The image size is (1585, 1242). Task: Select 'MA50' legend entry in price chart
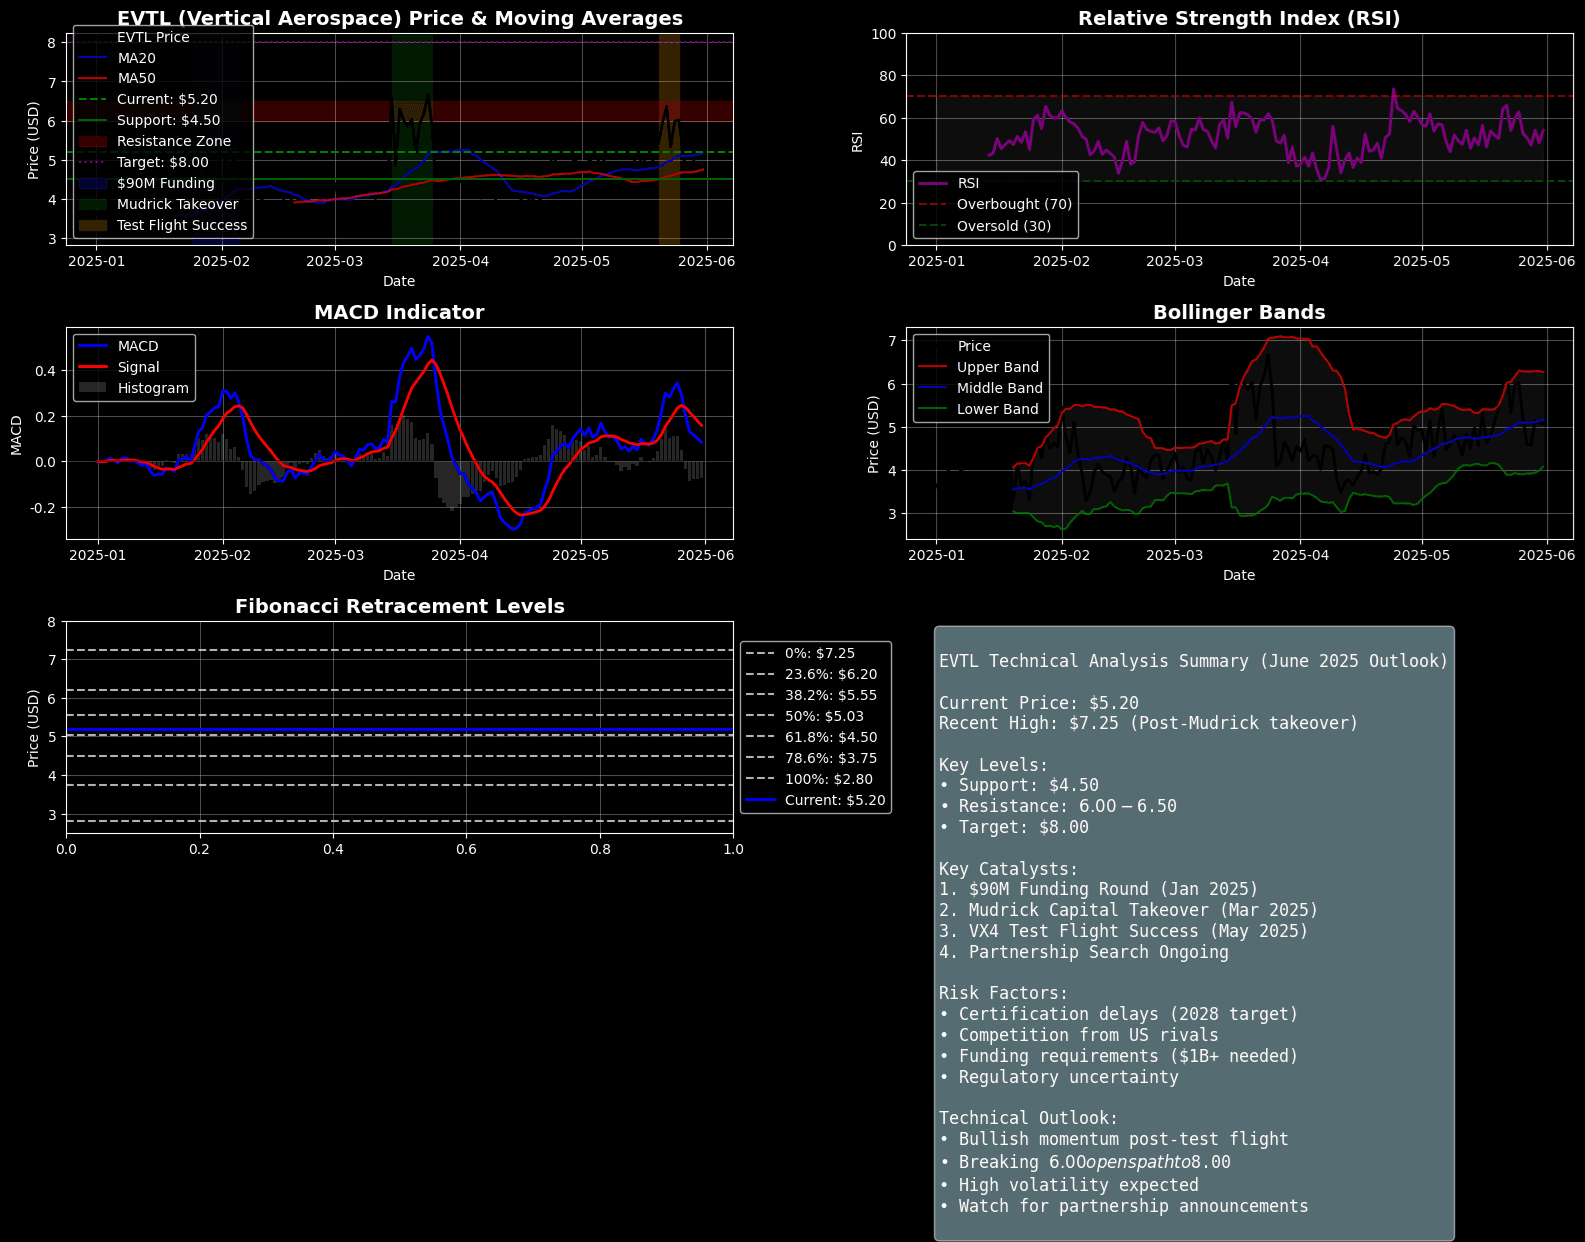tap(117, 79)
